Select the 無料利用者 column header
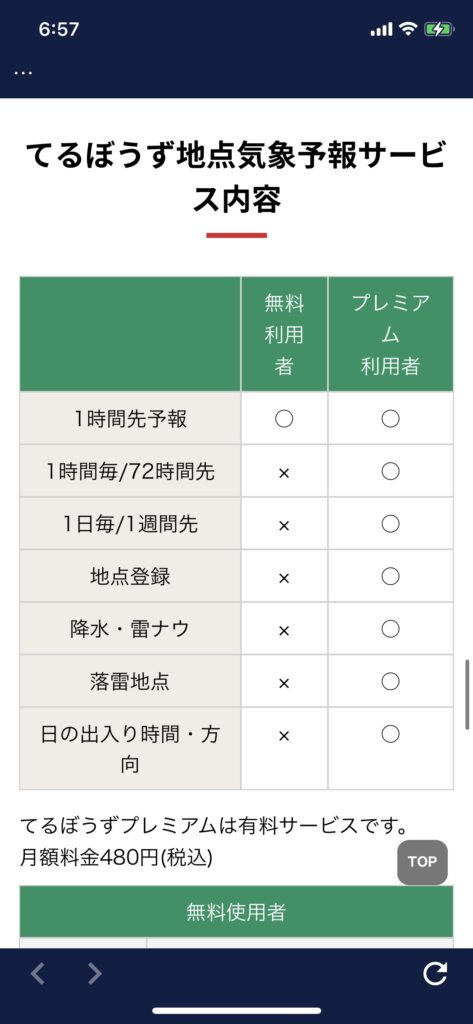Screen dimensions: 473x1024 pyautogui.click(x=284, y=334)
